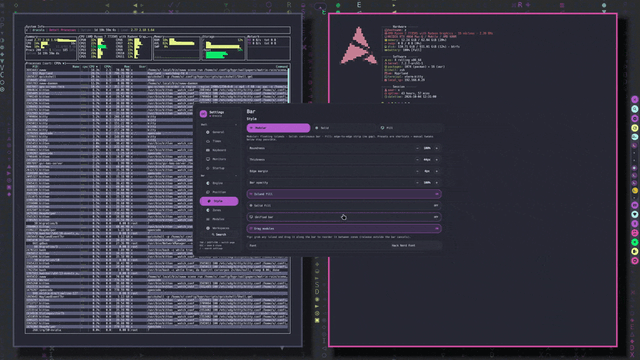Decrease the Edge margin value

pos(417,171)
